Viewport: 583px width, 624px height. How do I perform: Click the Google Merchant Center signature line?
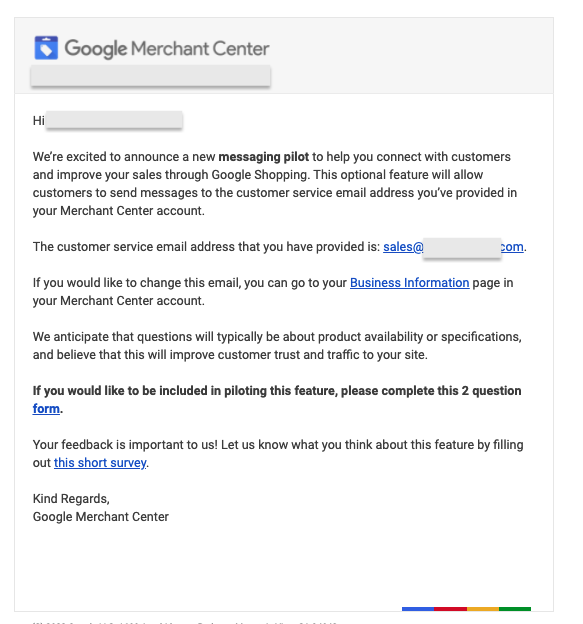pyautogui.click(x=101, y=517)
